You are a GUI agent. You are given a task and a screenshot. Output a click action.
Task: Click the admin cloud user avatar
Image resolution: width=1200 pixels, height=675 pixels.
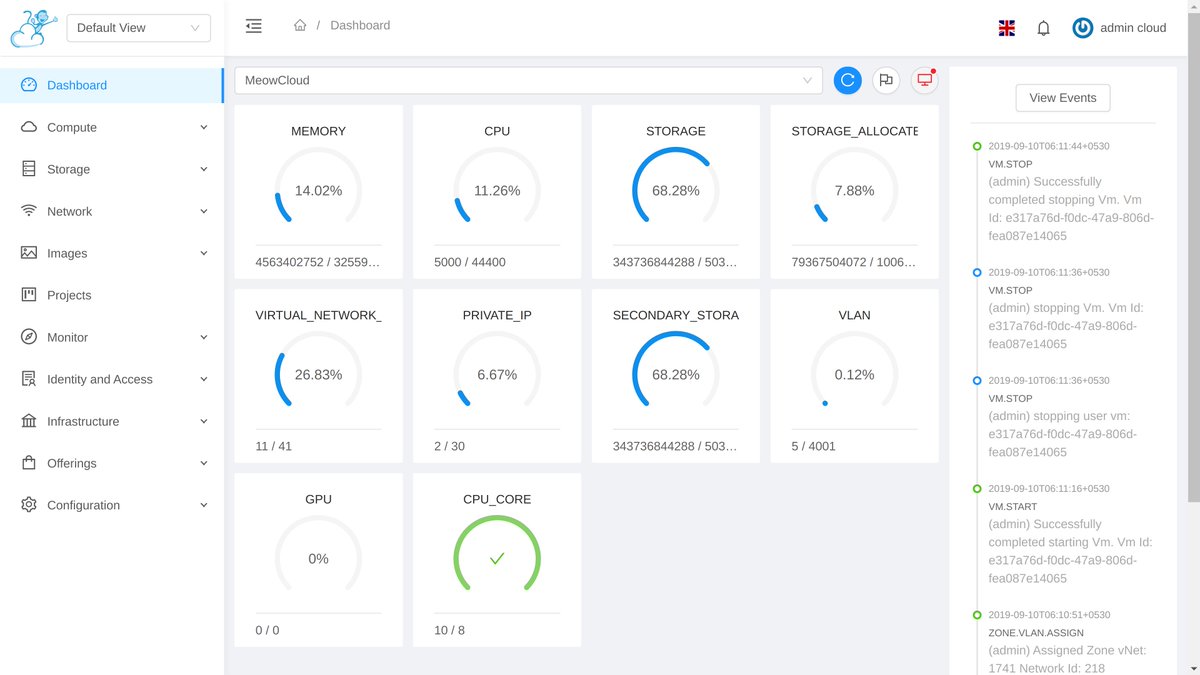point(1082,28)
